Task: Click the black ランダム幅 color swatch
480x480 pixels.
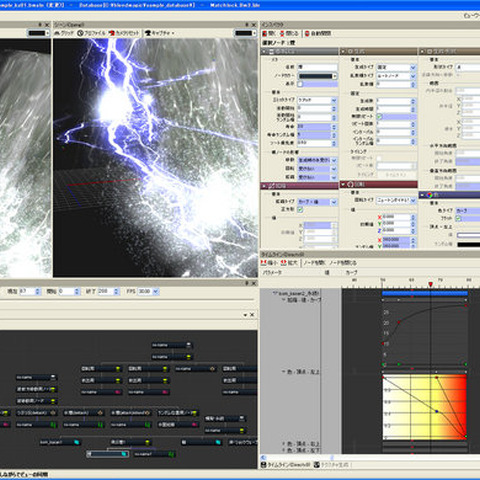Action: coord(468,244)
